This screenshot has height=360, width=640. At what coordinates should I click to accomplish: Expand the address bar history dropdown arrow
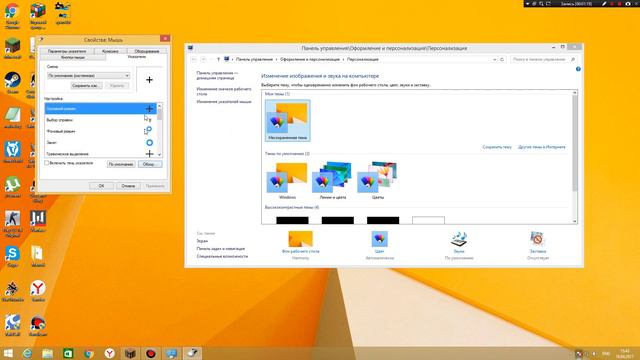pyautogui.click(x=495, y=60)
